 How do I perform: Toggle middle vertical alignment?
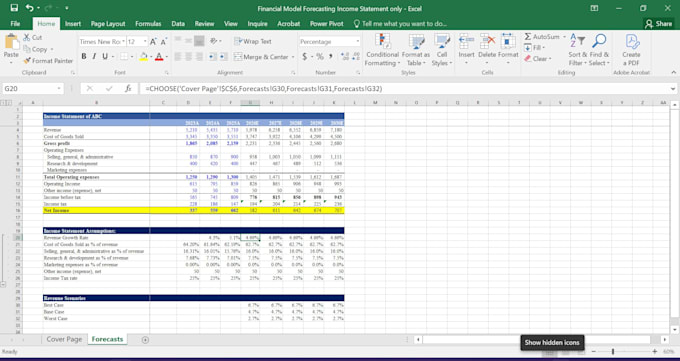188,41
